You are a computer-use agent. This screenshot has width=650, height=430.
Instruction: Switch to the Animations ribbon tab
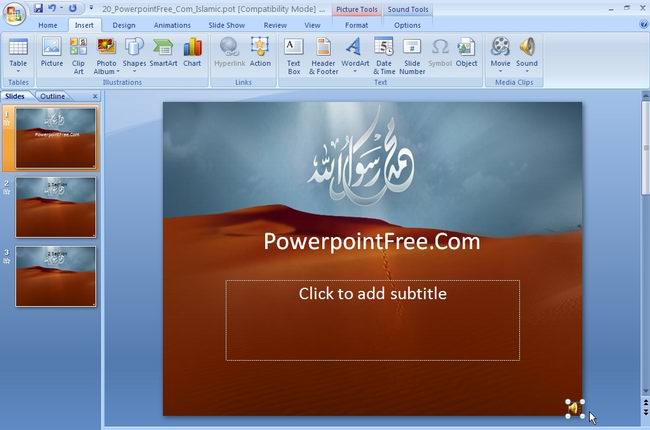(x=172, y=25)
